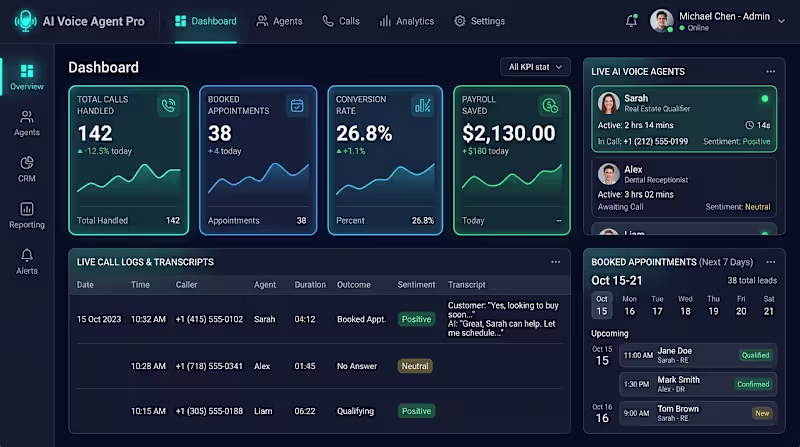Image resolution: width=800 pixels, height=447 pixels.
Task: Click Alex's avatar in live agents
Action: pyautogui.click(x=608, y=173)
